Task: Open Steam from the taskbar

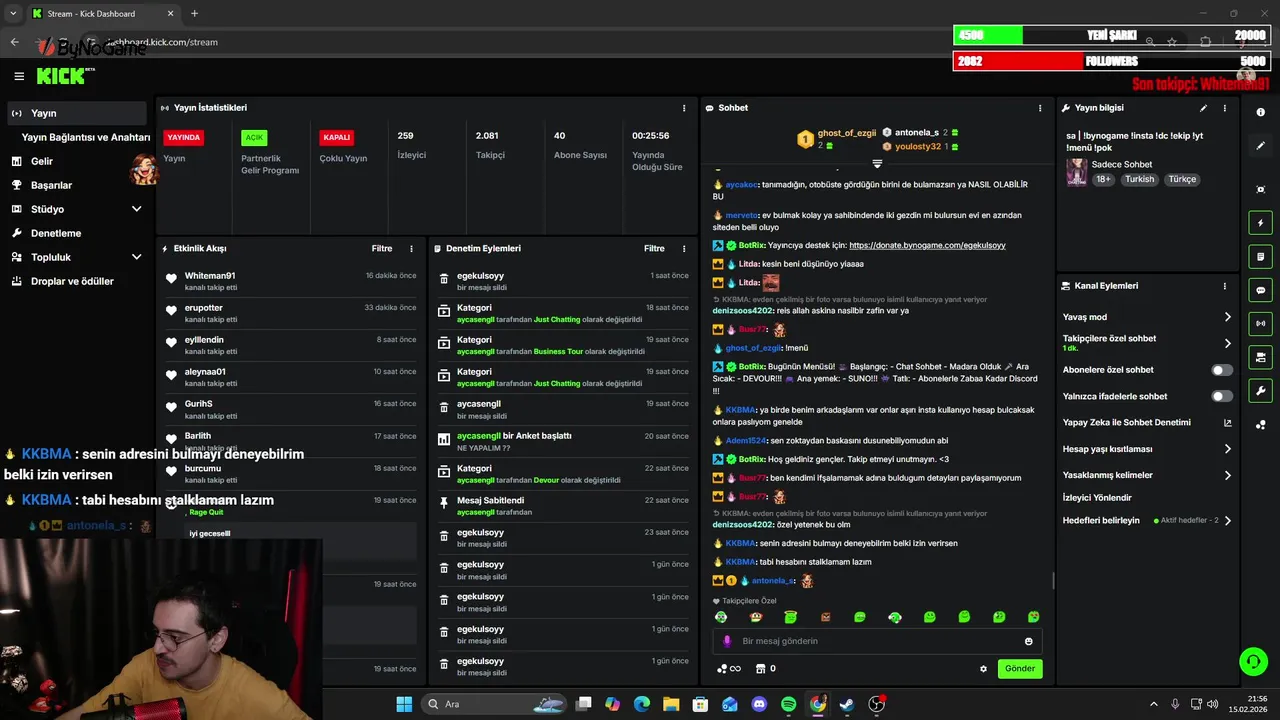Action: pos(846,704)
